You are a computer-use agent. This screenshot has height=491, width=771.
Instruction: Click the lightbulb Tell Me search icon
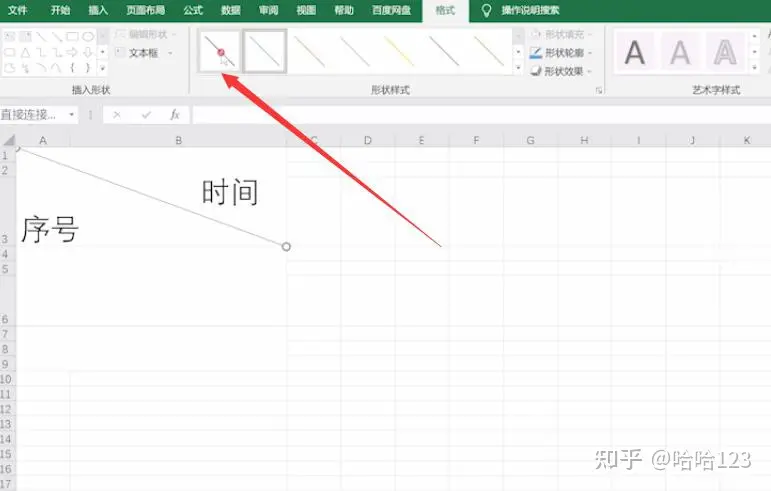[487, 10]
